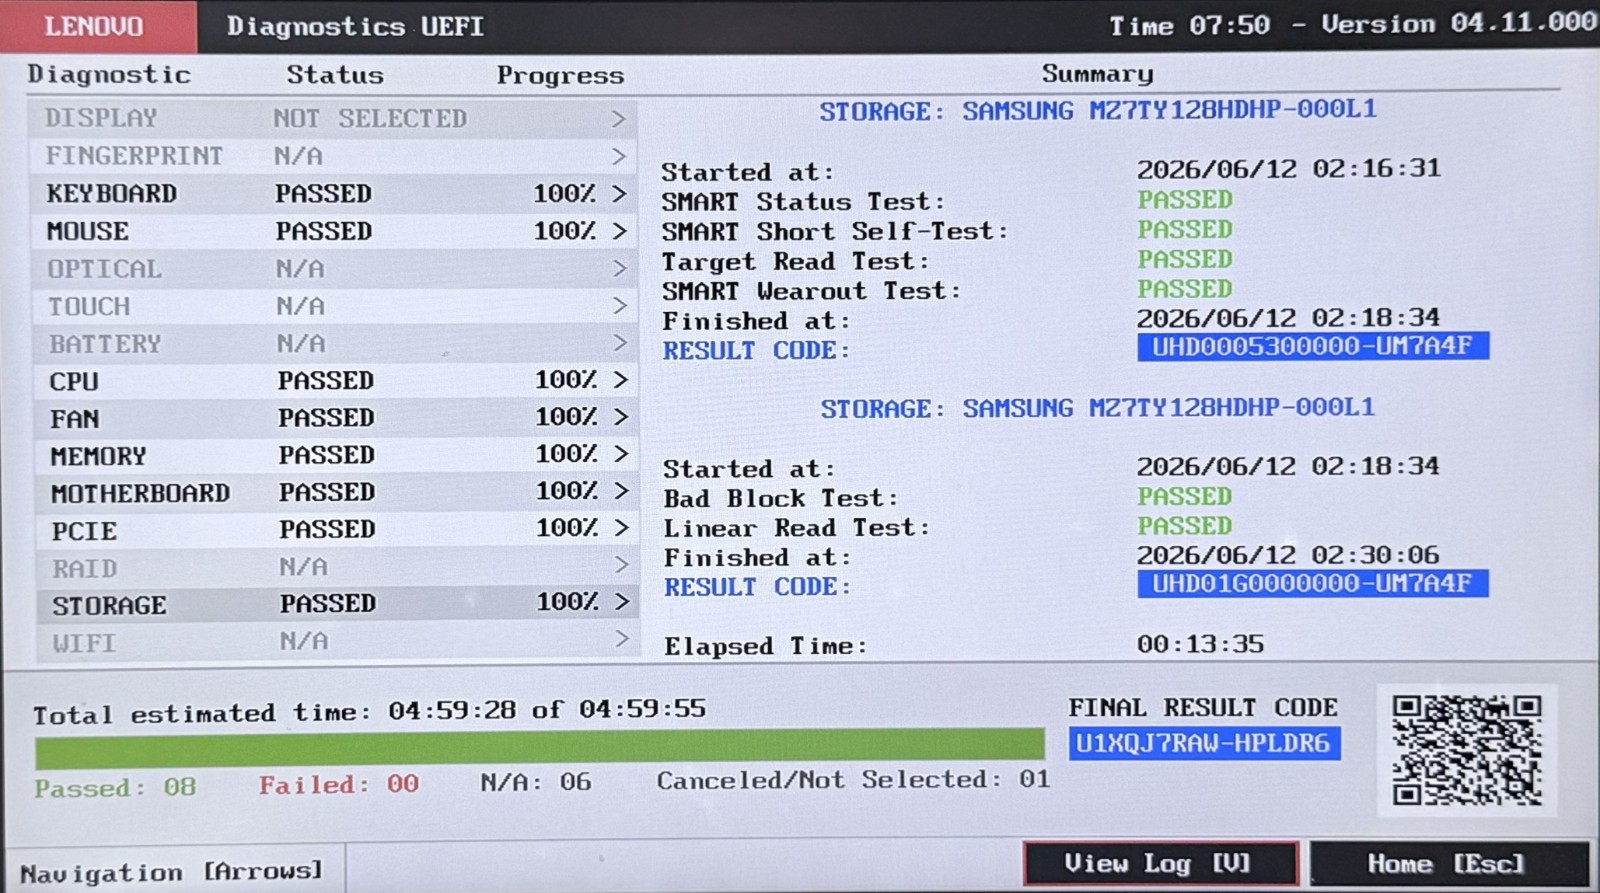Click Time 07:50 in header
1600x893 pixels.
1190,25
